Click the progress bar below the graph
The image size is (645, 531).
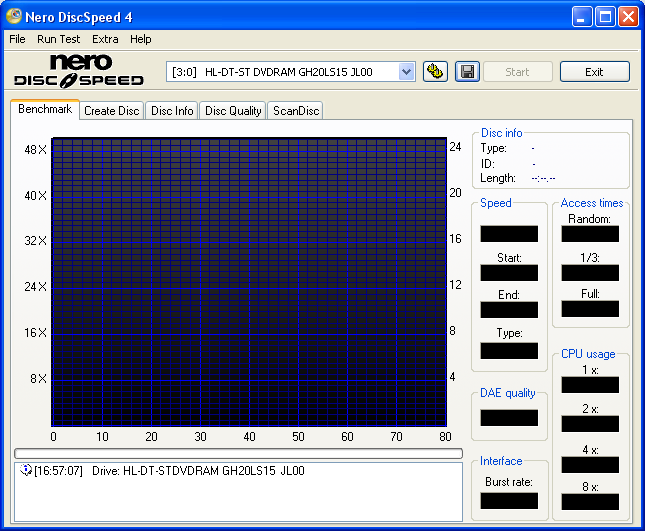238,453
